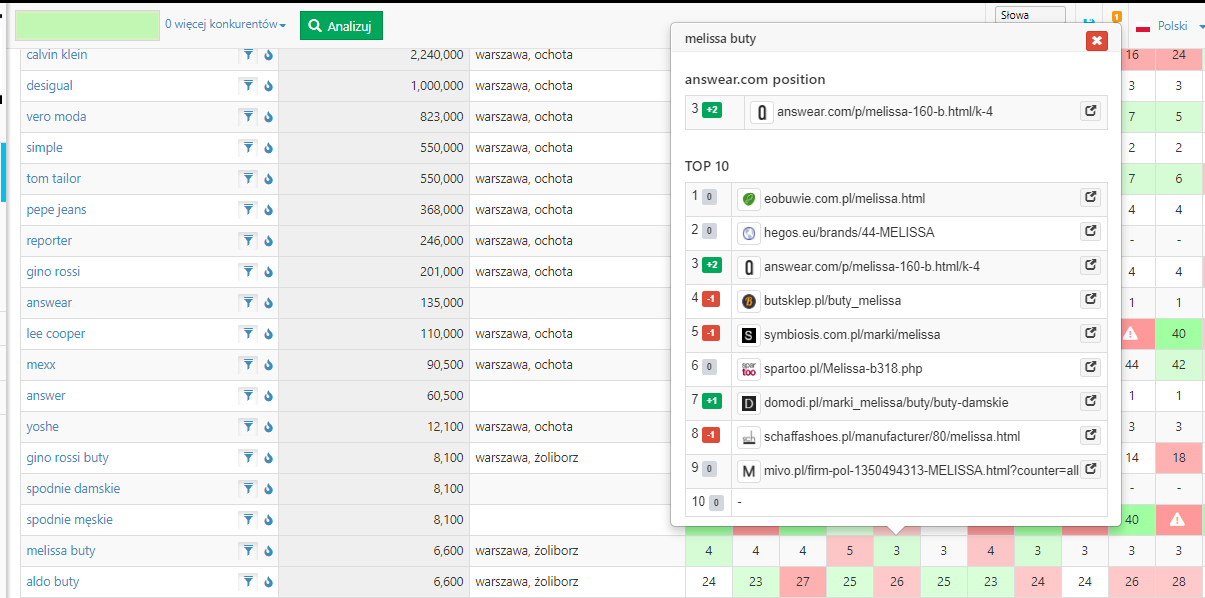
Task: Open external link for spartoo.pl result
Action: pyautogui.click(x=1090, y=368)
